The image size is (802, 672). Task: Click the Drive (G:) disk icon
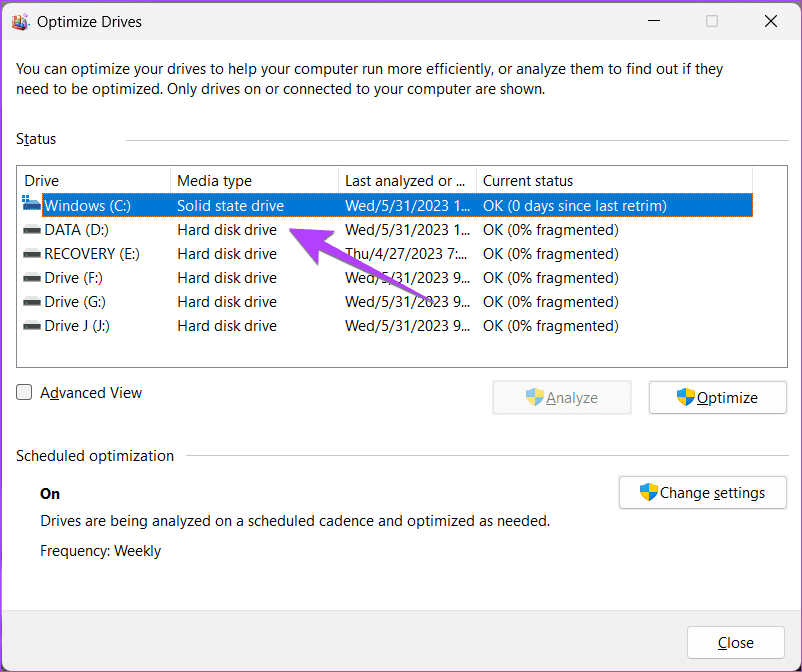31,302
